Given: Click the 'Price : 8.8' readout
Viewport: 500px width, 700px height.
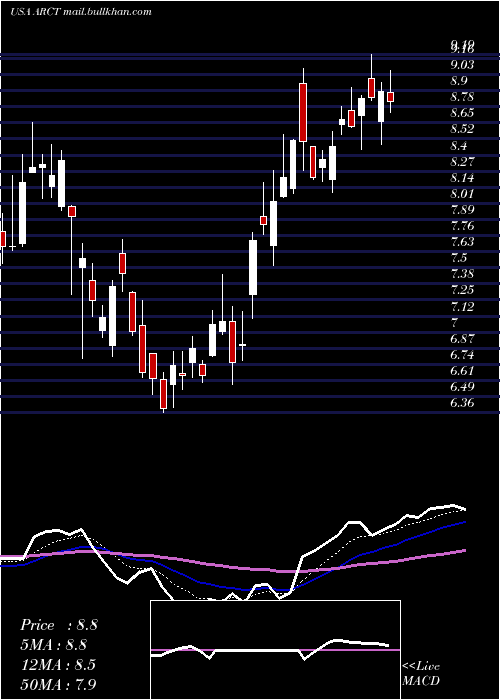Looking at the screenshot, I should point(58,625).
